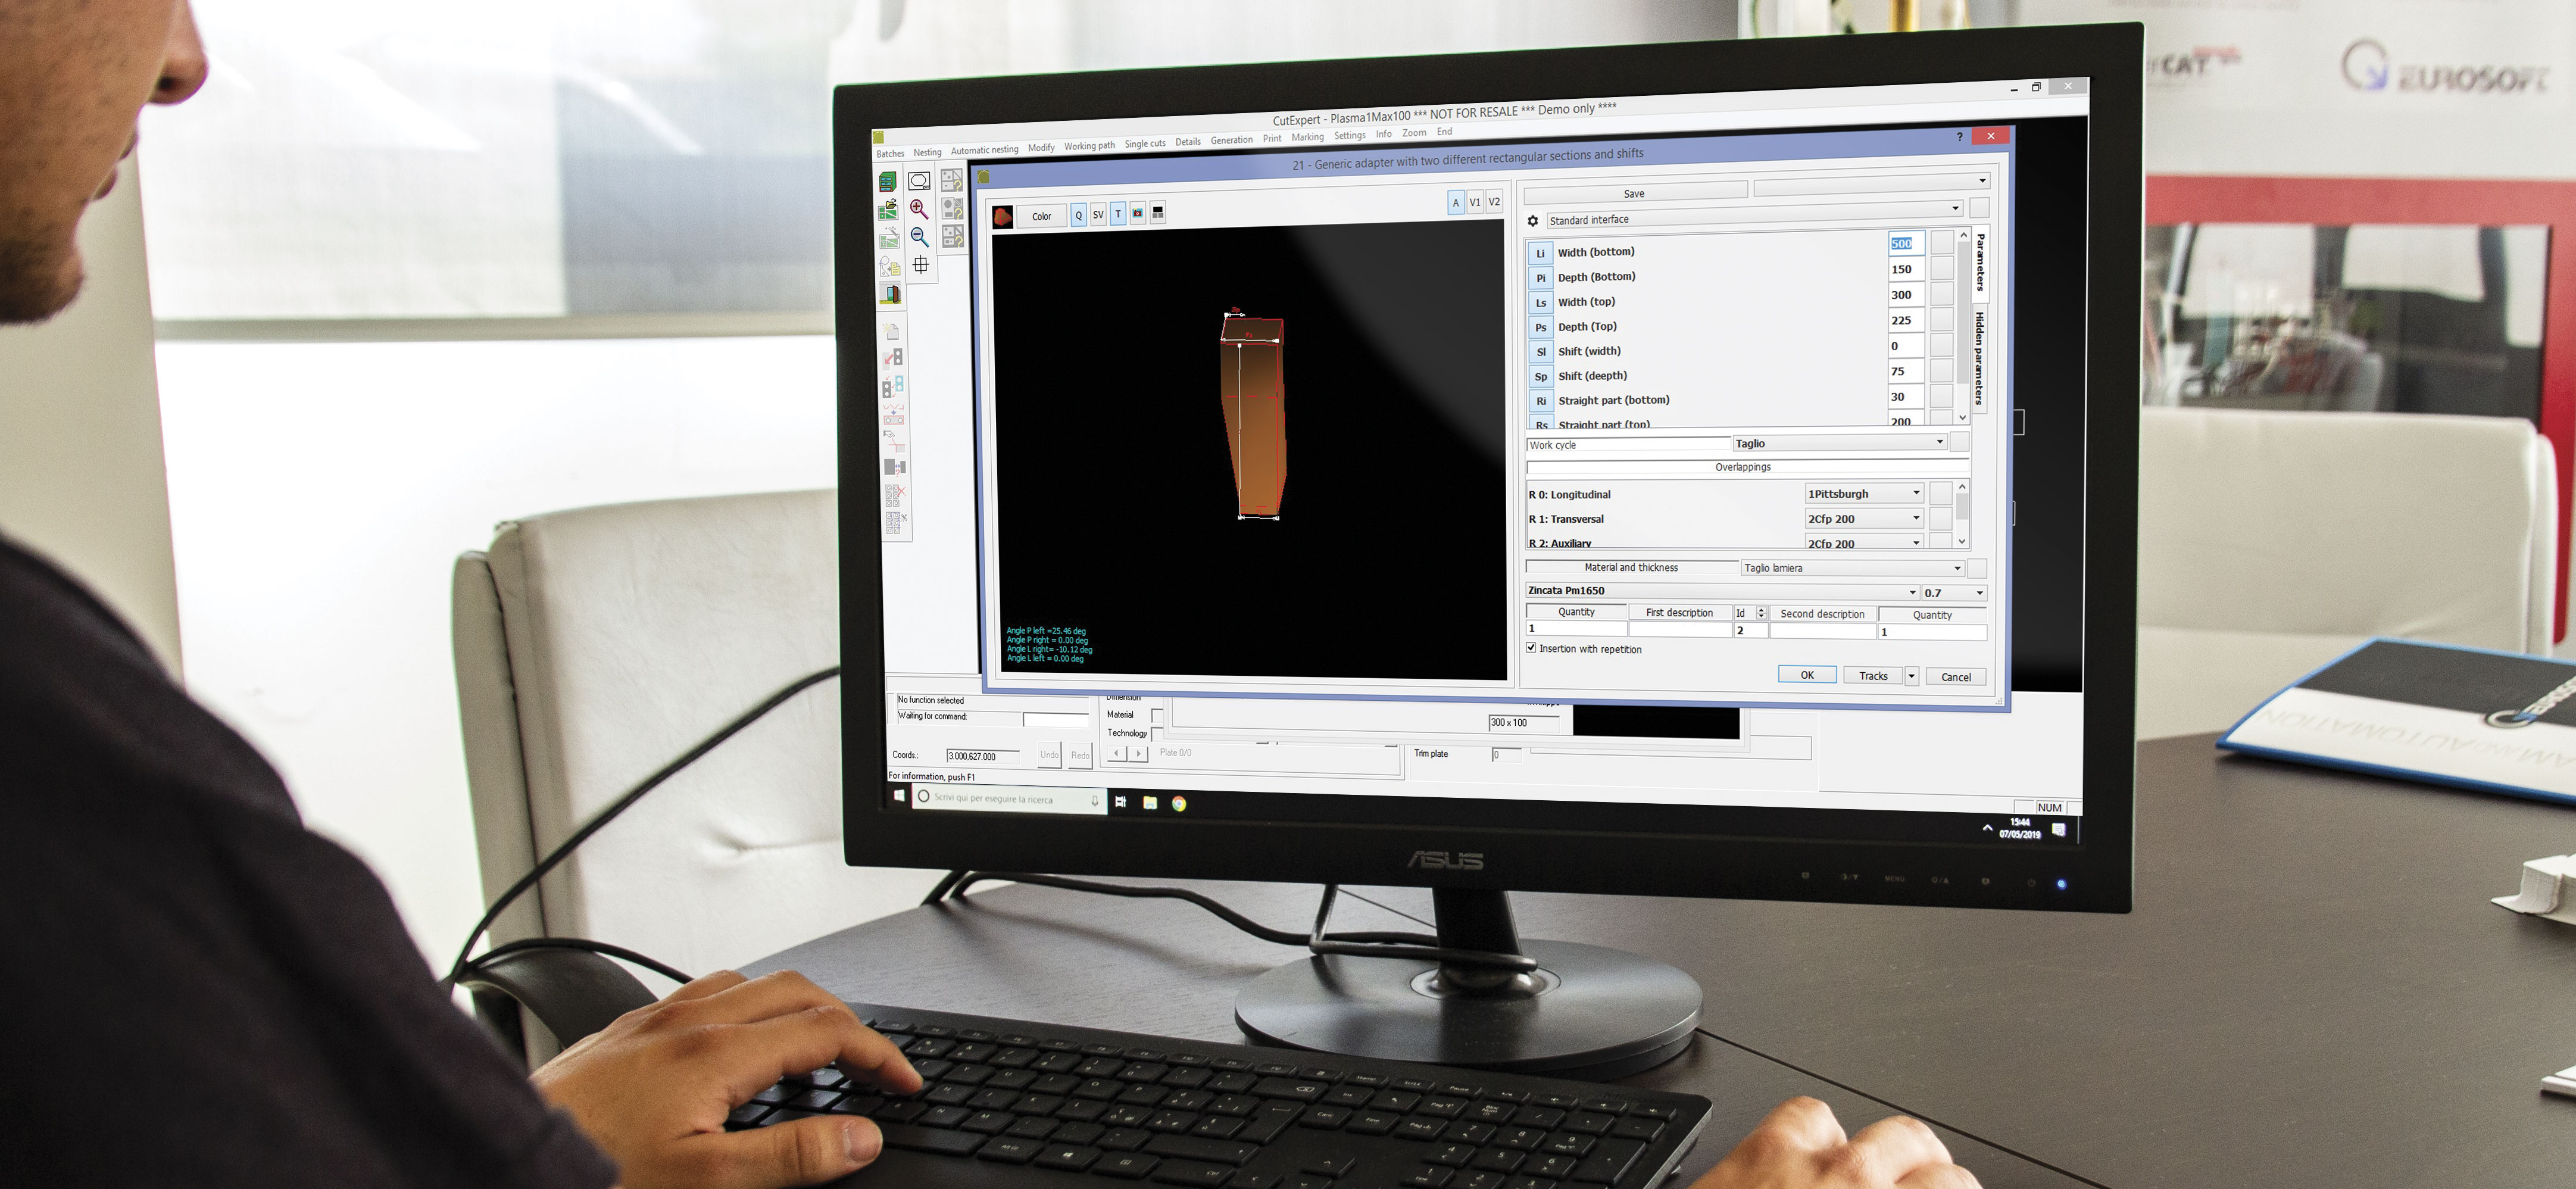
Task: Tick the Technology checkbox in main window
Action: pyautogui.click(x=1157, y=734)
